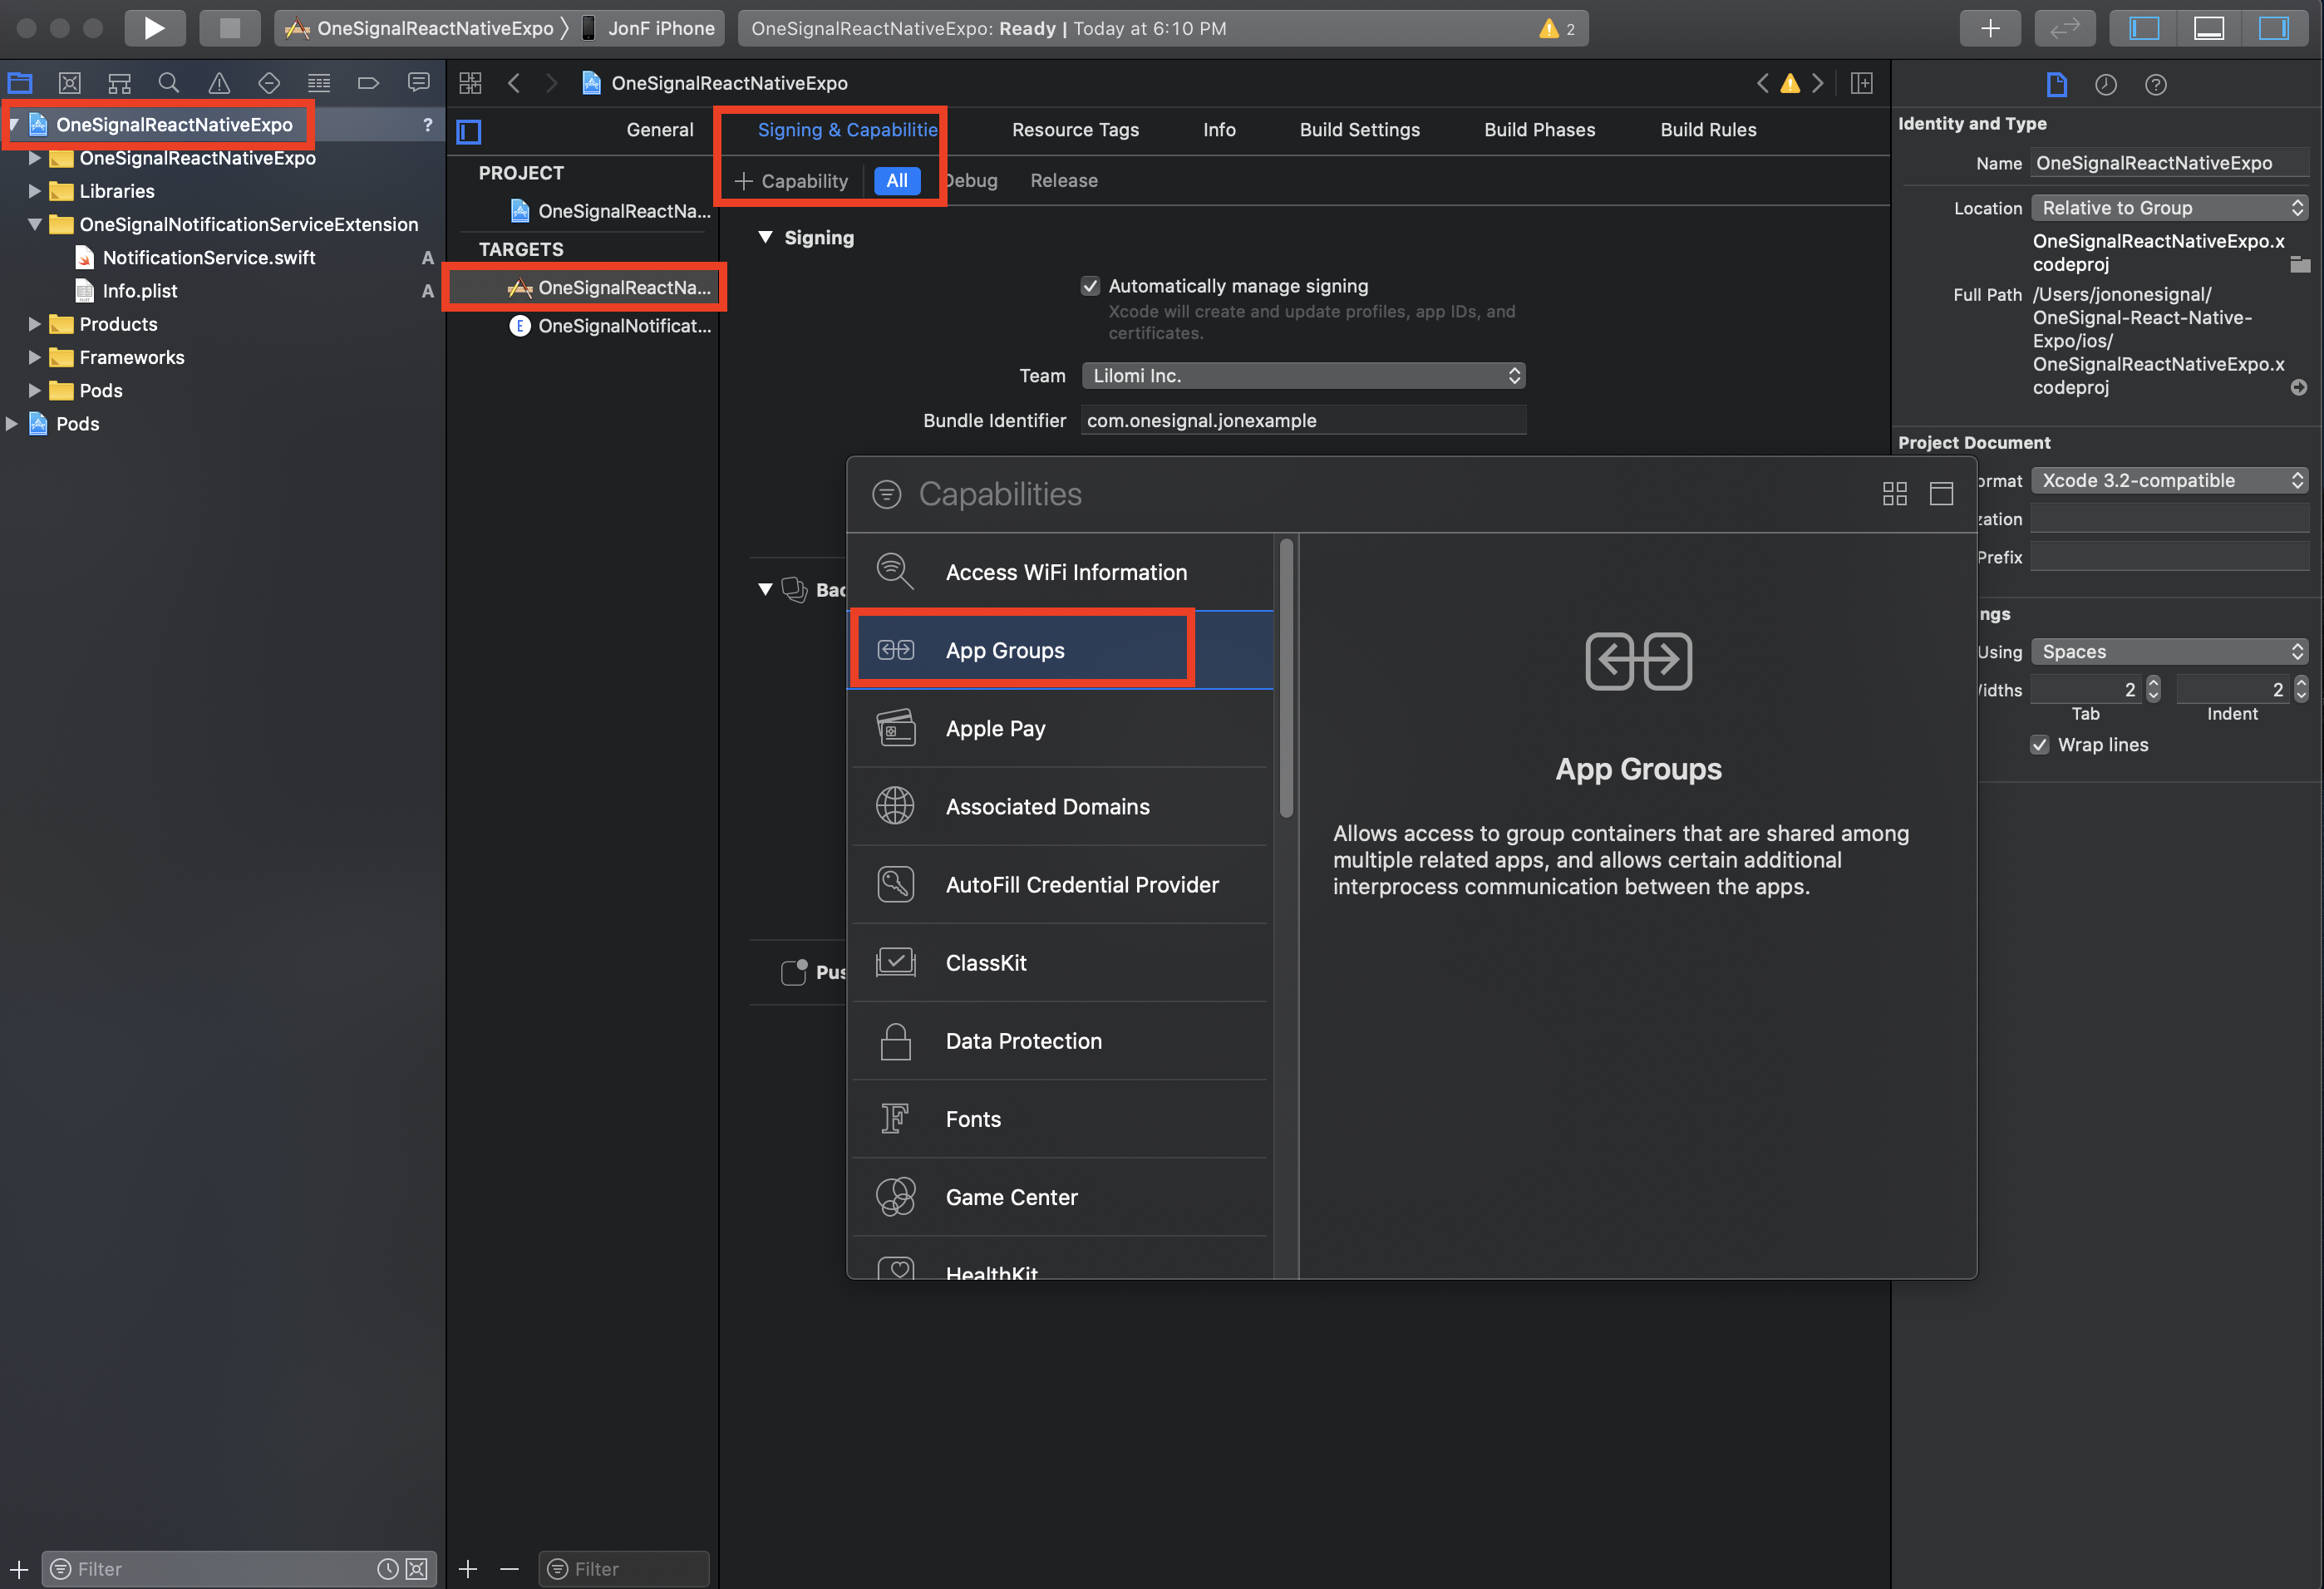Click the + Capability button
The height and width of the screenshot is (1589, 2324).
click(x=791, y=181)
